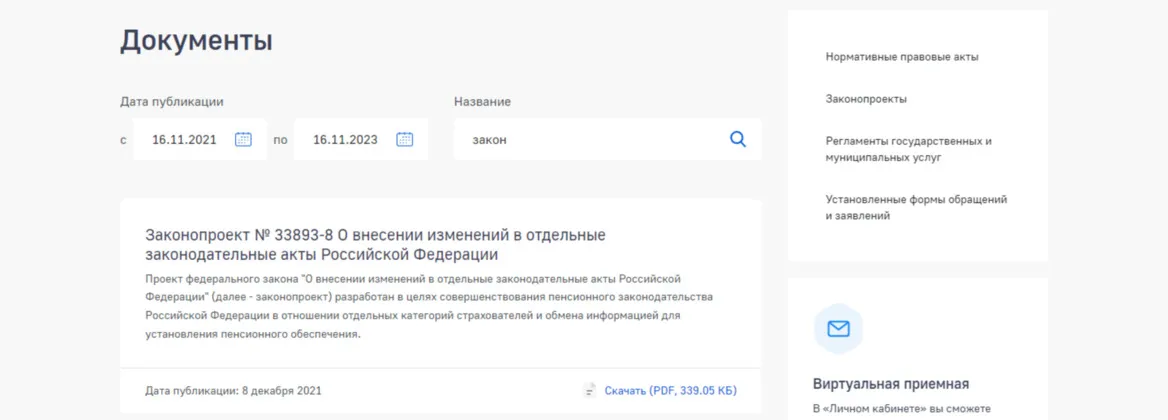Click 'Дата публикации: 8 декабря 2021' text
Image resolution: width=1168 pixels, height=420 pixels.
234,390
